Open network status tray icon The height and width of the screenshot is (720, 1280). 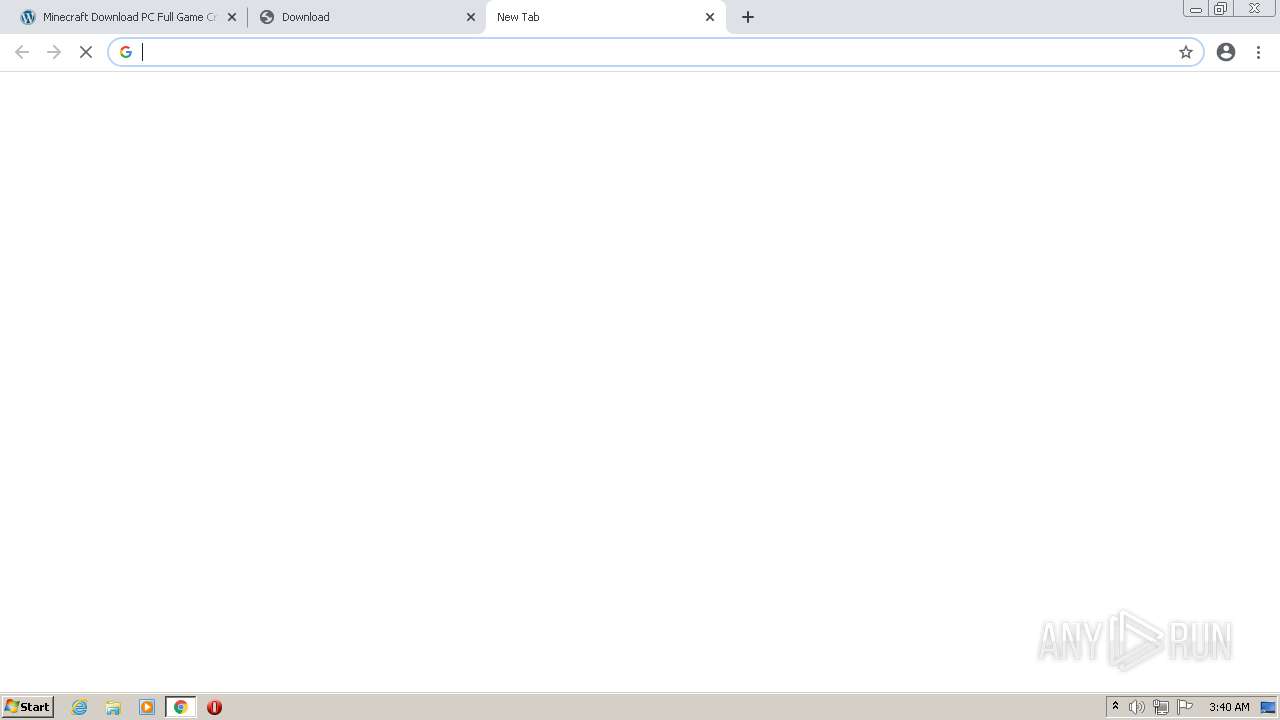click(1161, 707)
